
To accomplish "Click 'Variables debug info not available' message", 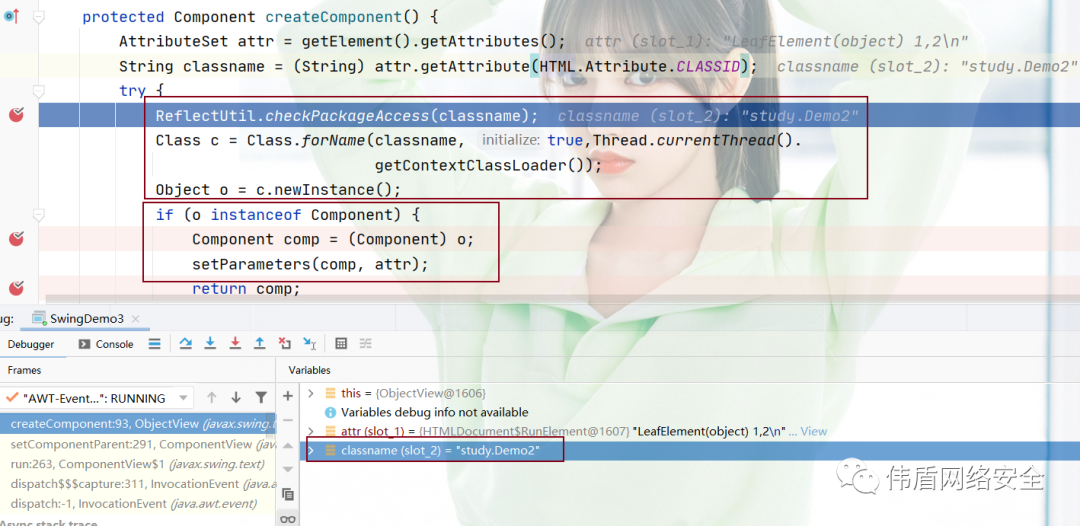I will 434,412.
